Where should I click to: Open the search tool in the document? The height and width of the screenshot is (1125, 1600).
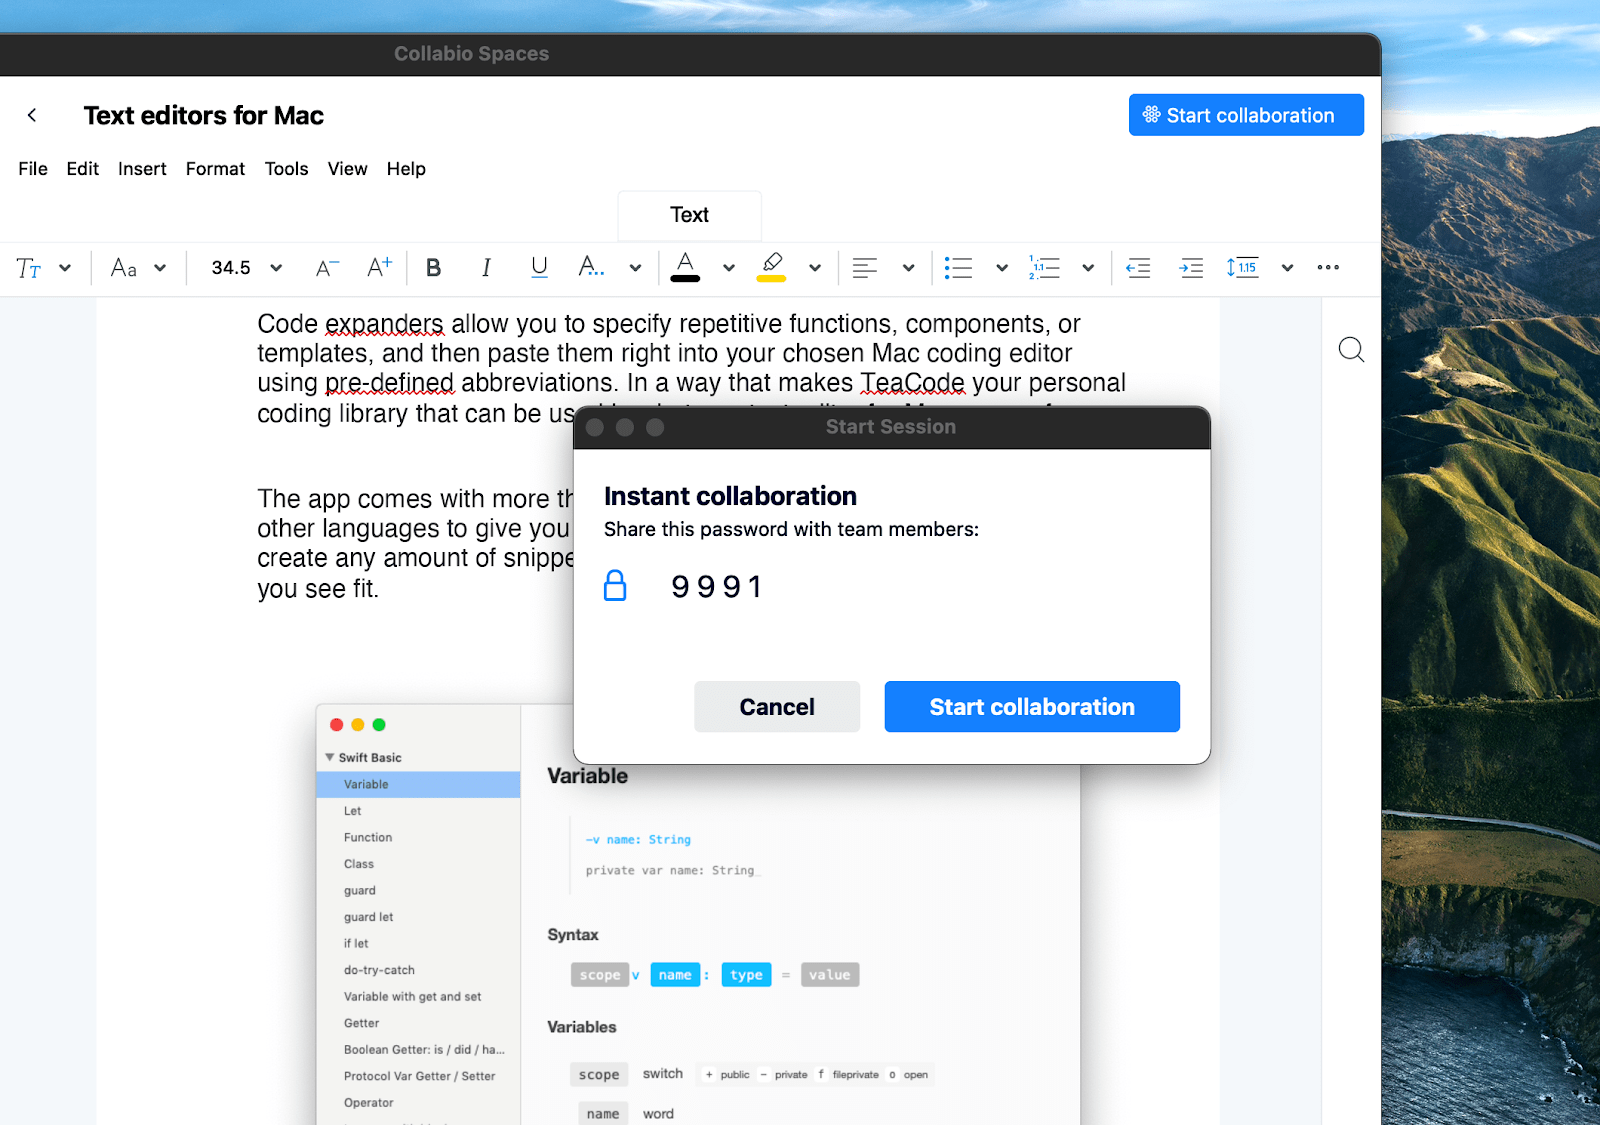point(1351,350)
